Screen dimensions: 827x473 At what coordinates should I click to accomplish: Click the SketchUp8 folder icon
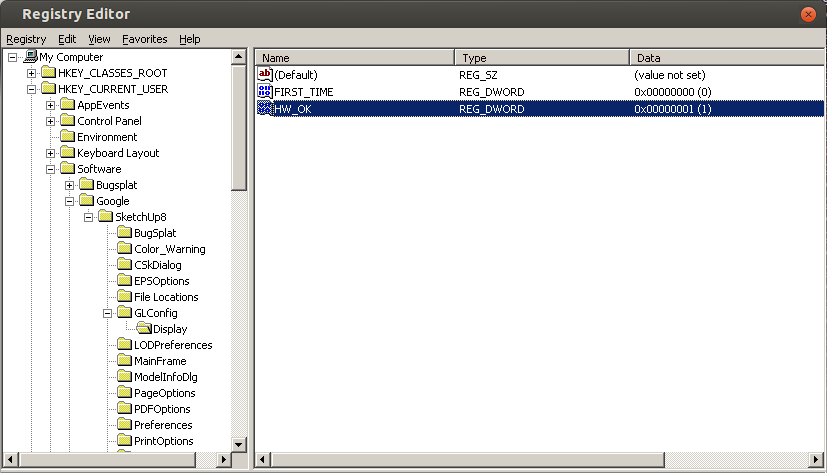(x=105, y=217)
